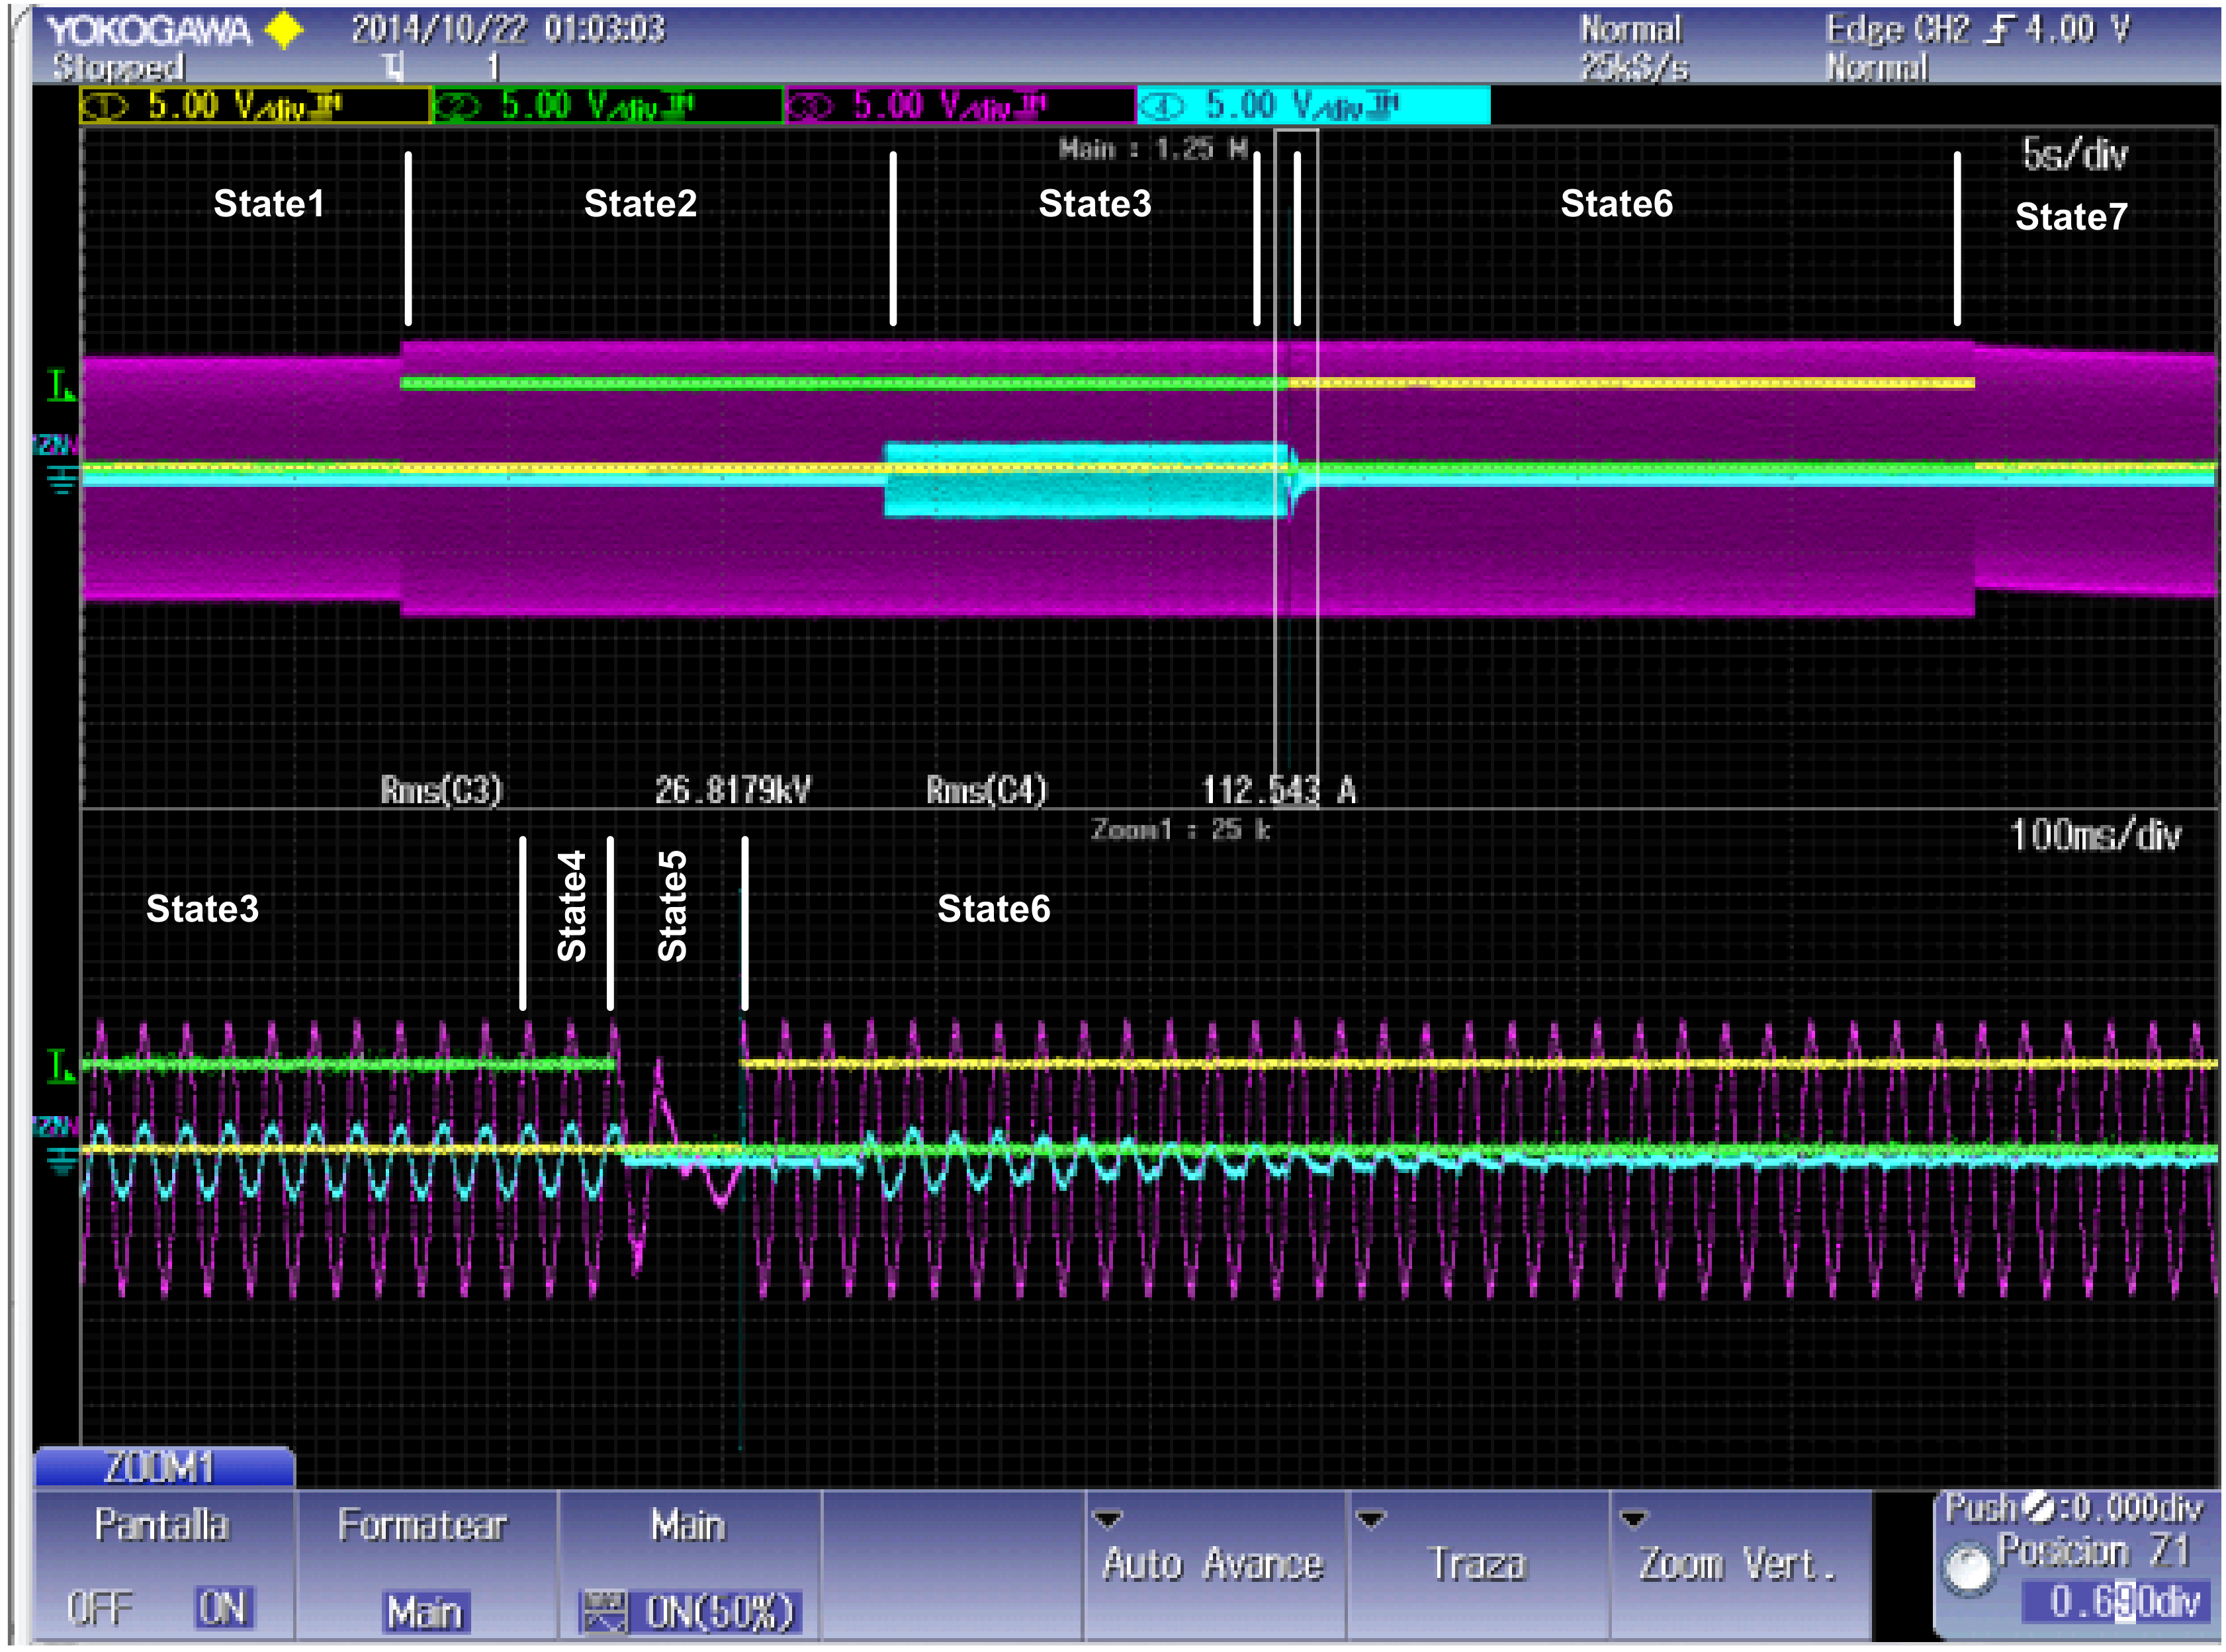The width and height of the screenshot is (2226, 1652).
Task: Open the Zoom Vert. dropdown
Action: [1738, 1563]
